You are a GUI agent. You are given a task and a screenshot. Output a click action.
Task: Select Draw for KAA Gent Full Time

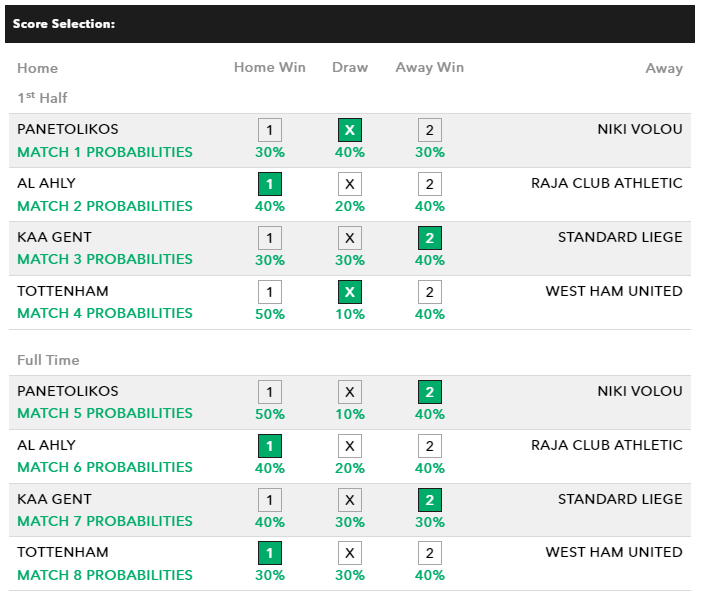pos(349,500)
